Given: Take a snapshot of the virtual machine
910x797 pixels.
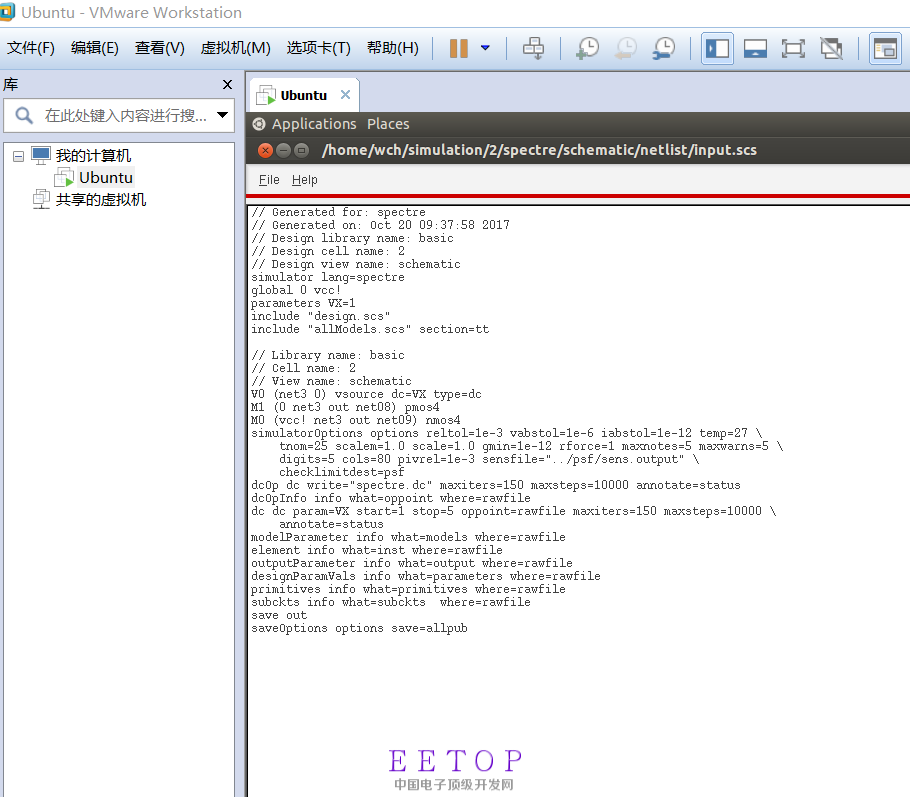Looking at the screenshot, I should [587, 48].
